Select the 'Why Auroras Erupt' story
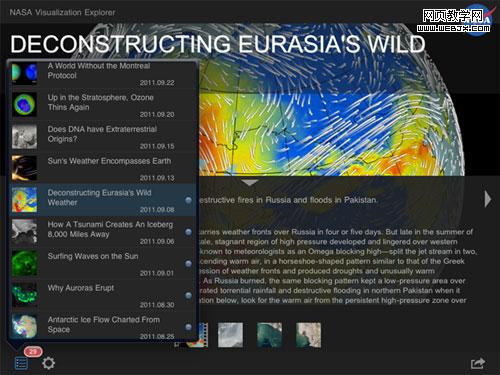 tap(103, 295)
